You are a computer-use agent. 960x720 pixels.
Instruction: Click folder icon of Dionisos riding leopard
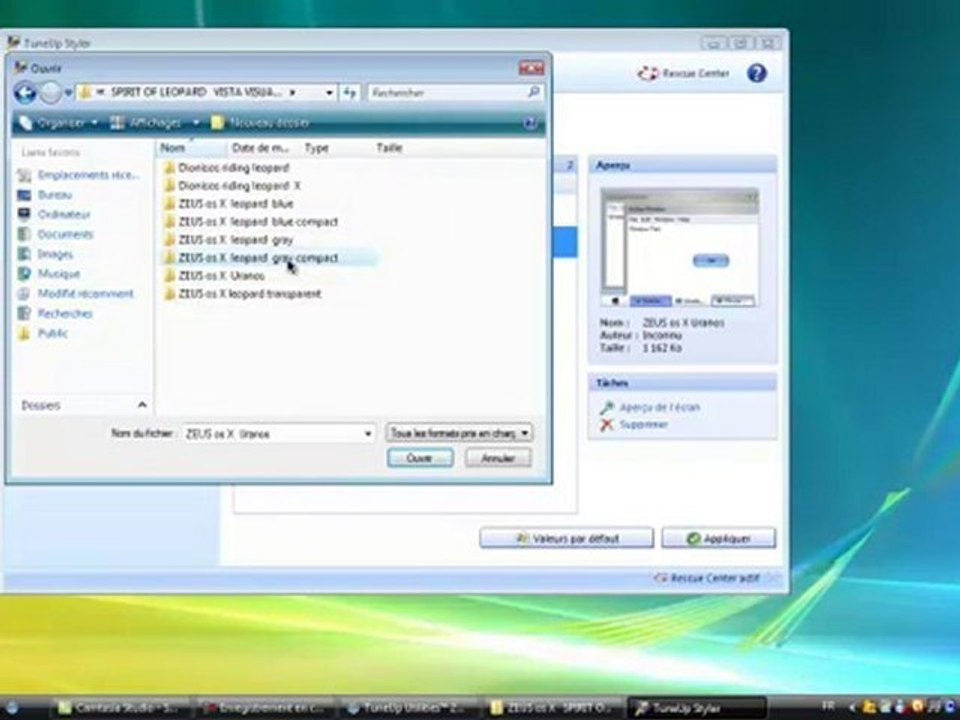[170, 168]
